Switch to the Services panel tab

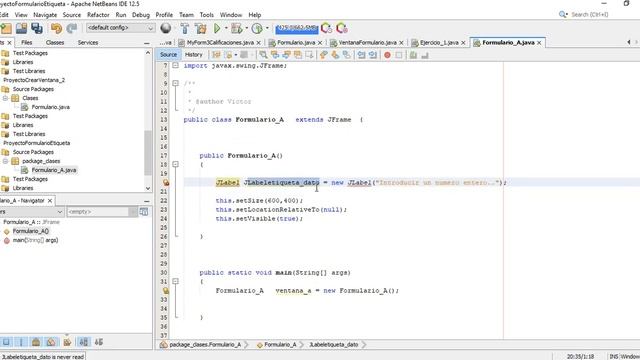point(88,42)
